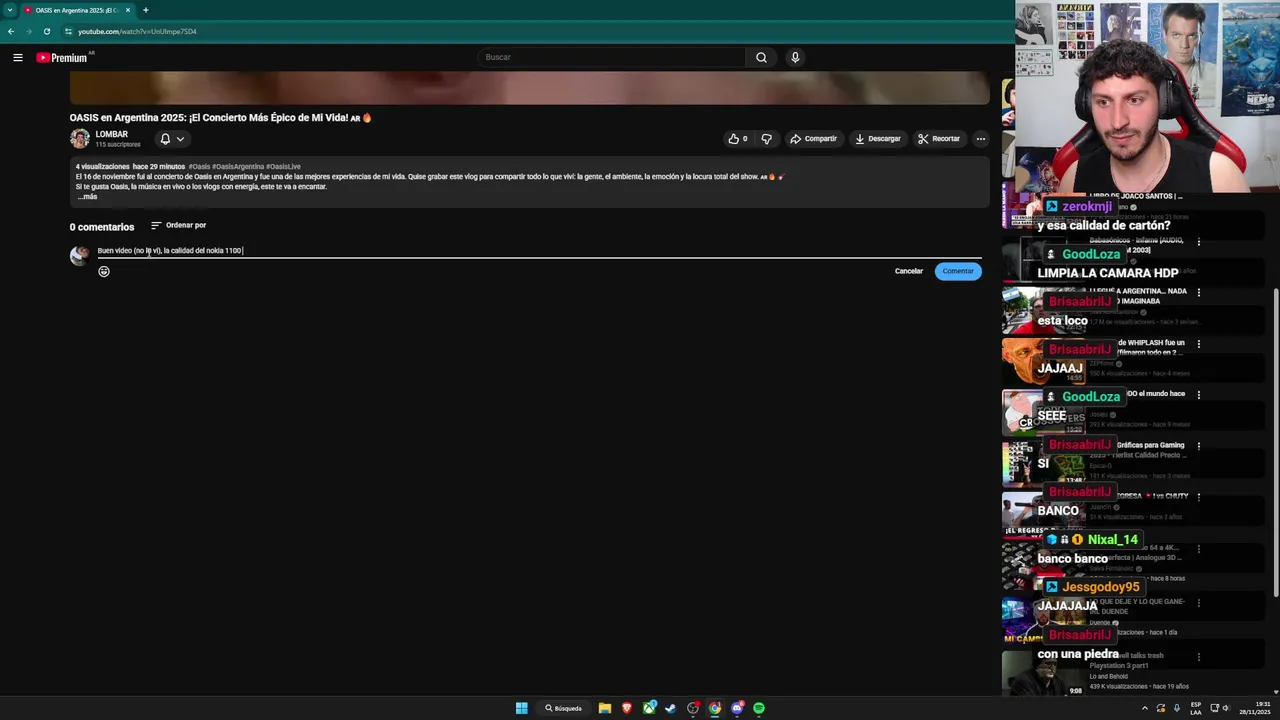
Task: Open the LOMBAR channel name link
Action: tap(112, 134)
